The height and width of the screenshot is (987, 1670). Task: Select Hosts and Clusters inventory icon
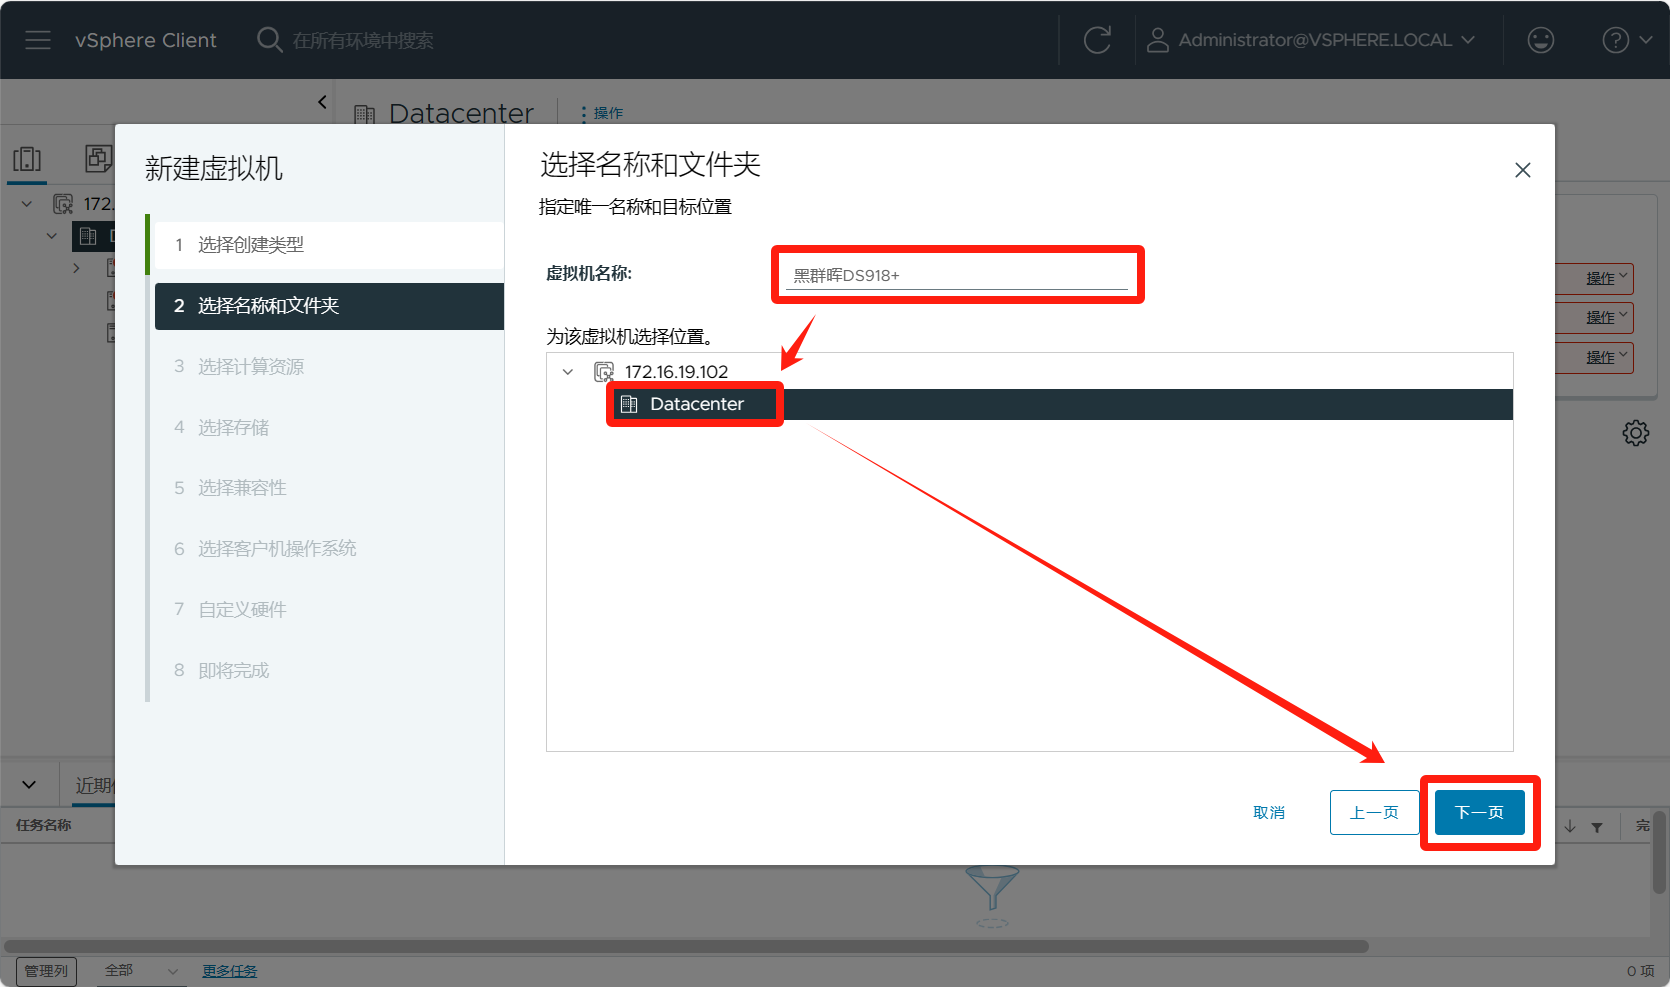pos(27,159)
